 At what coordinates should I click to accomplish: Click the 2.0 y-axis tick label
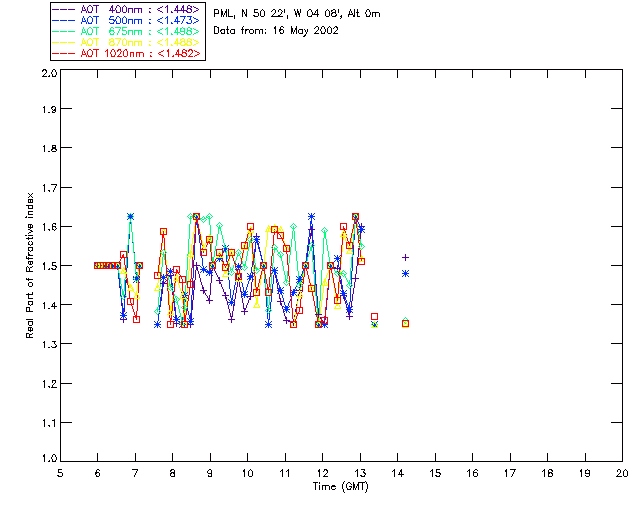(47, 74)
